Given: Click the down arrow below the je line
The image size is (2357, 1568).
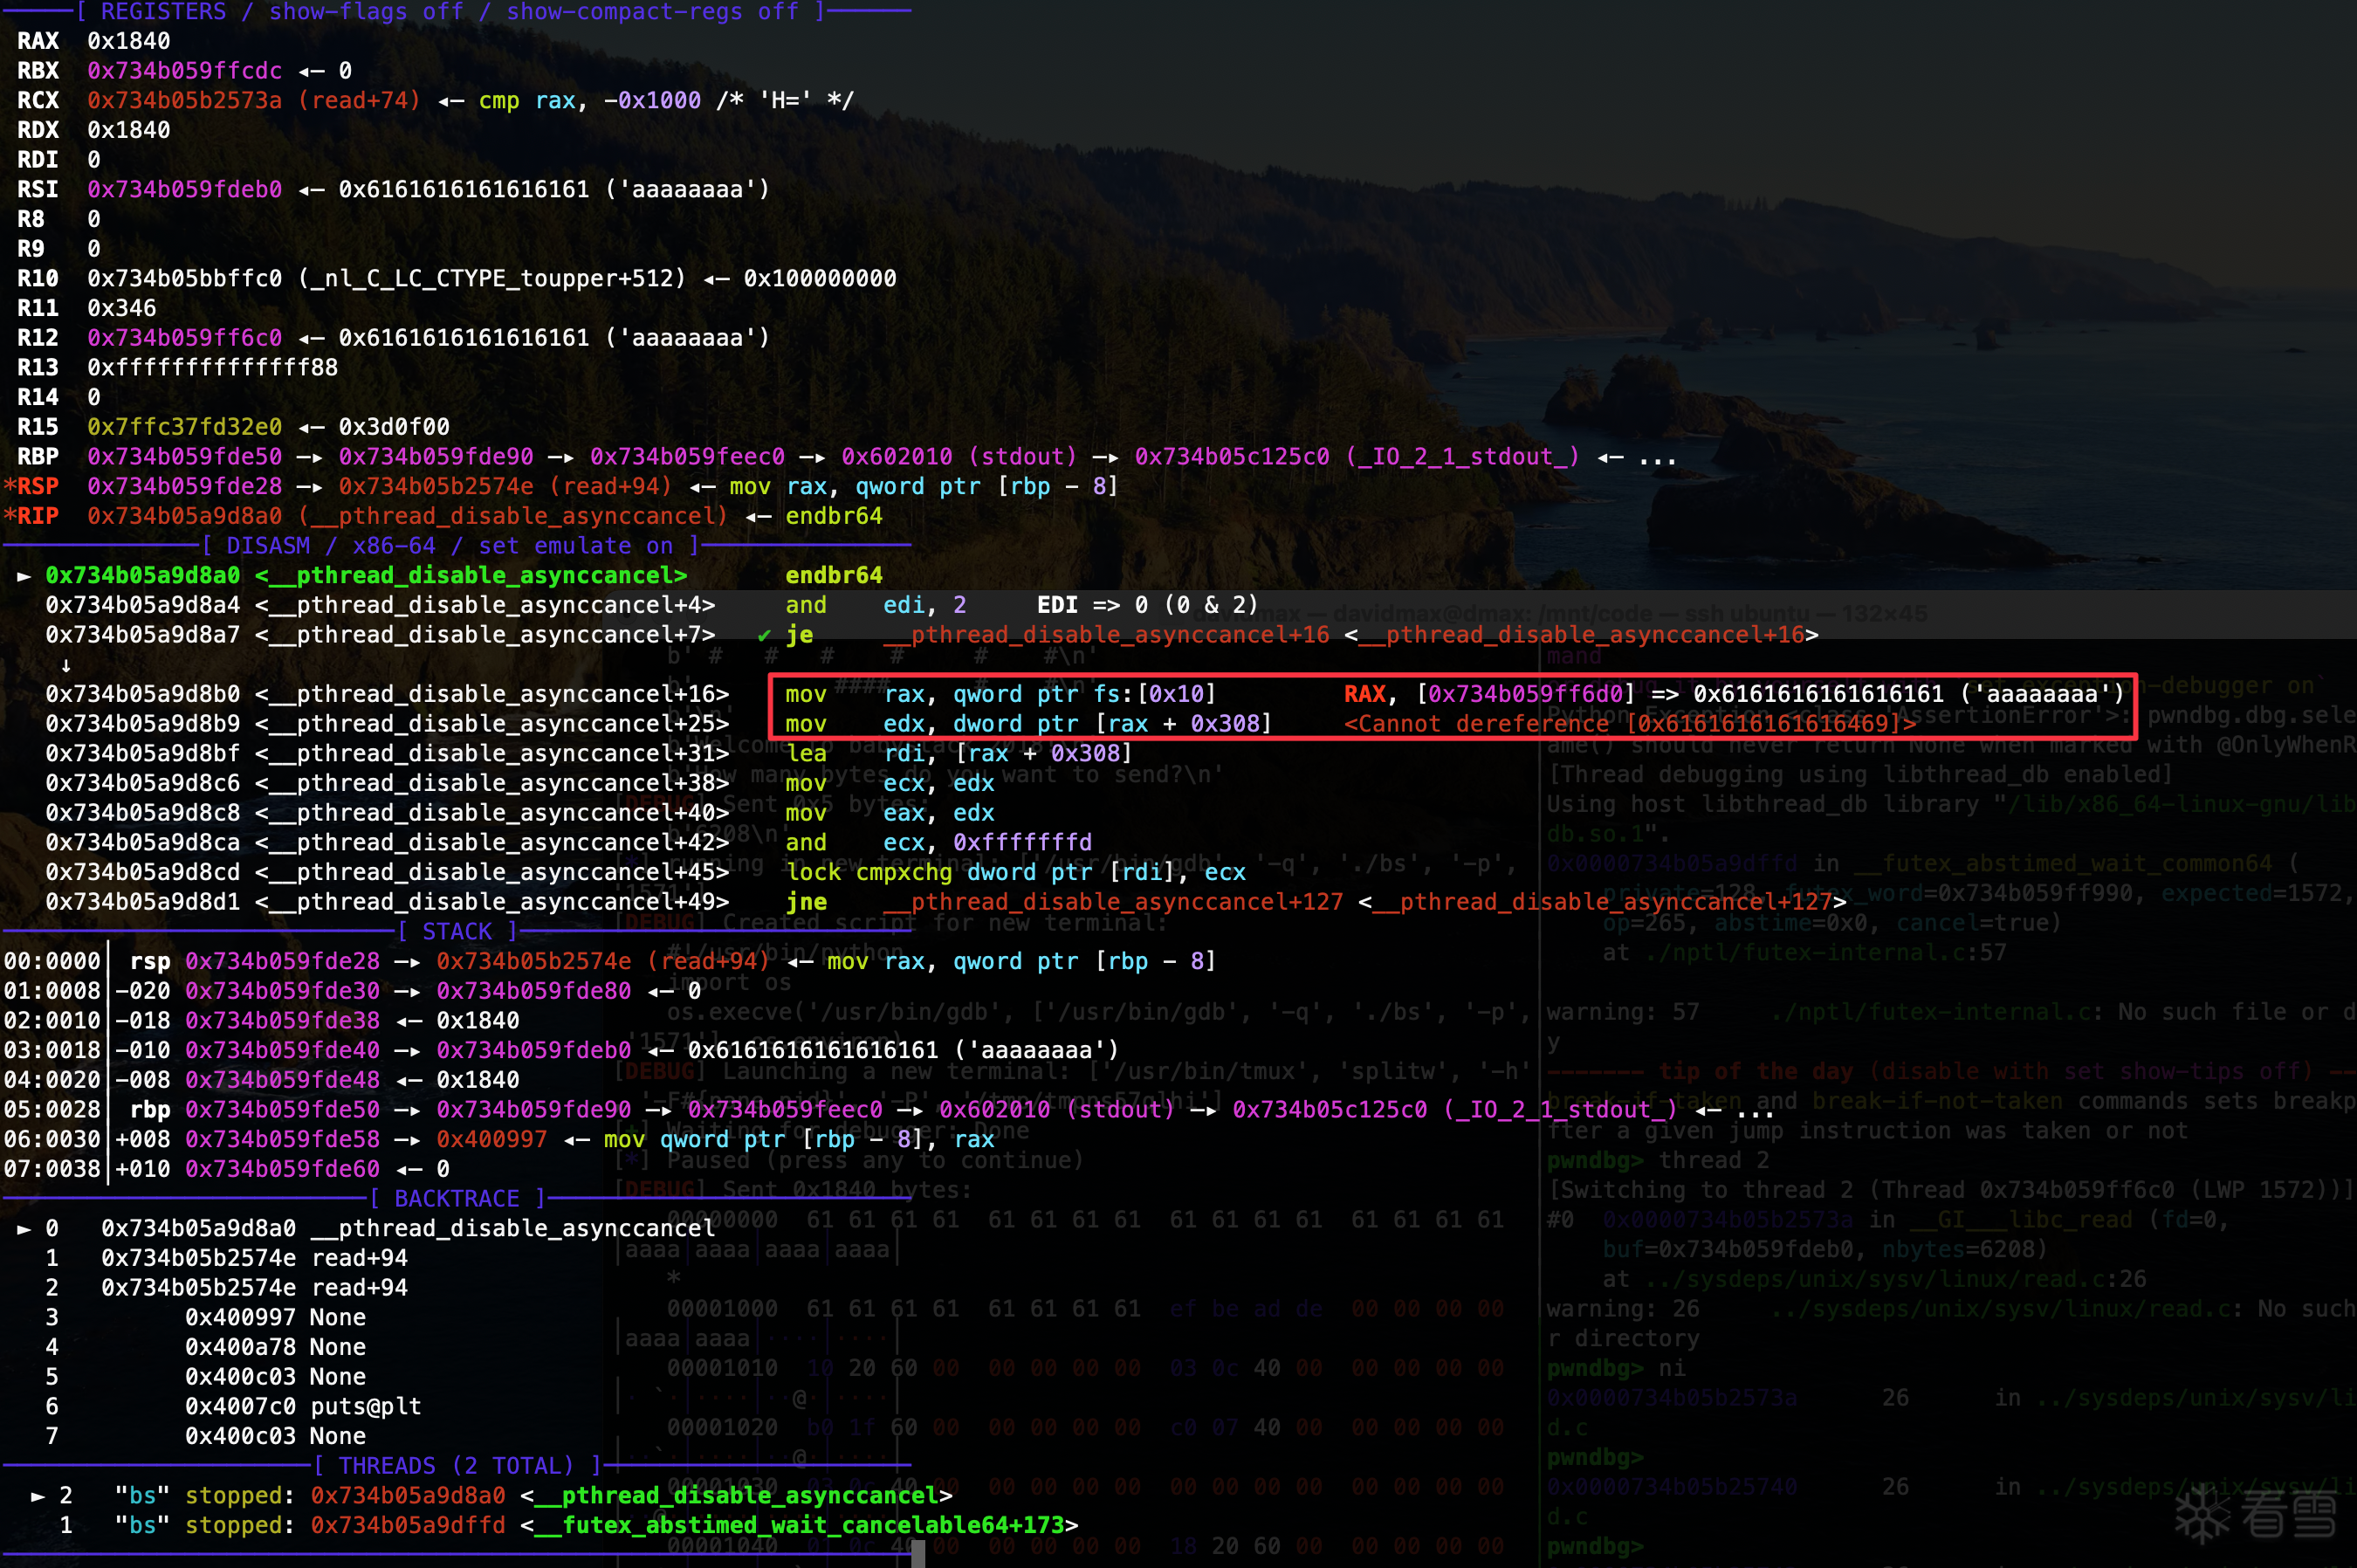Looking at the screenshot, I should tap(66, 665).
